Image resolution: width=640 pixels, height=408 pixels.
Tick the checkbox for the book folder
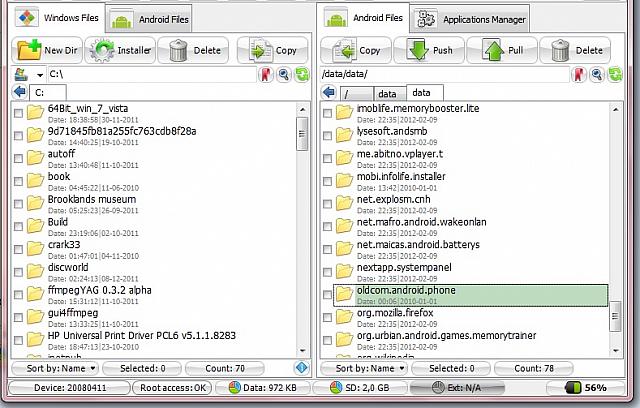pos(18,181)
